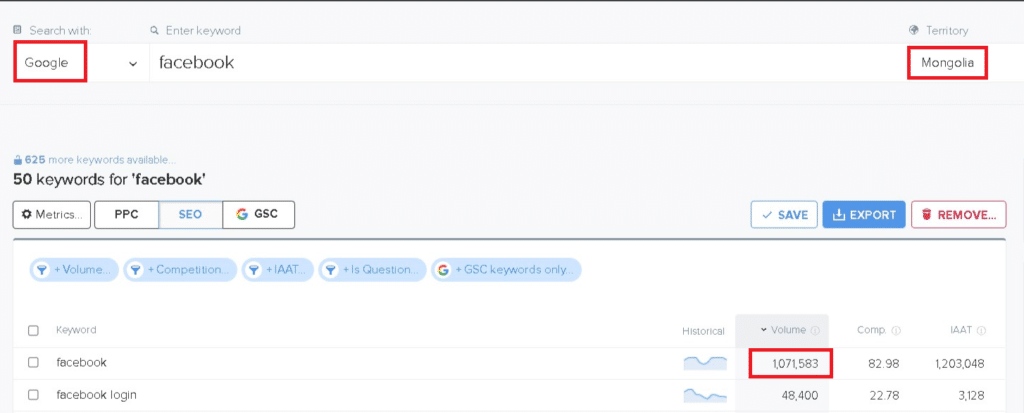This screenshot has height=413, width=1024.
Task: Click the blue EXPORT button
Action: (x=863, y=215)
